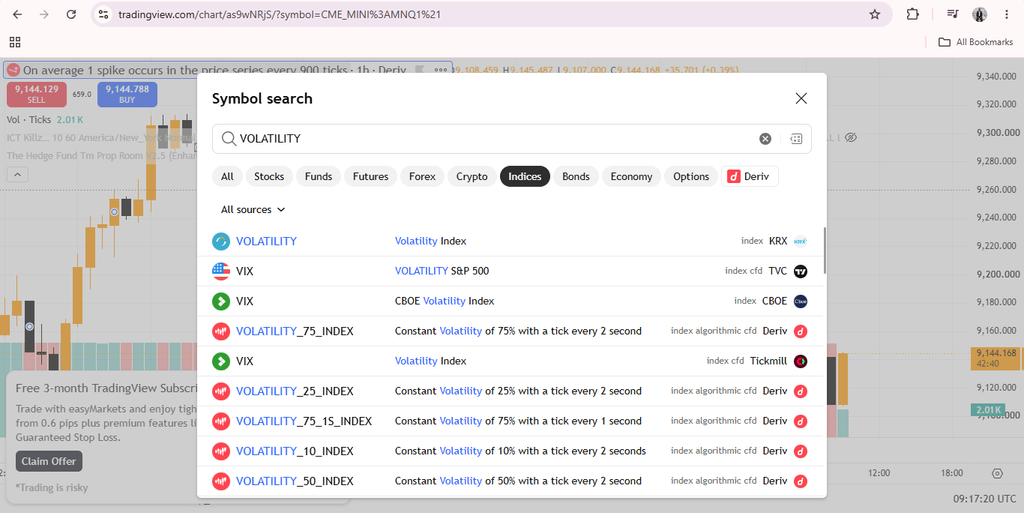Image resolution: width=1024 pixels, height=513 pixels.
Task: Open the browser Extensions menu
Action: [912, 14]
